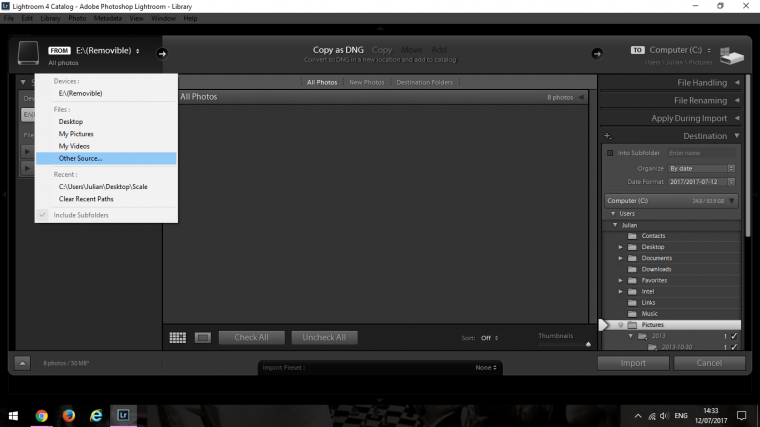Launch Firefox from the taskbar
The image size is (760, 427).
click(x=69, y=416)
